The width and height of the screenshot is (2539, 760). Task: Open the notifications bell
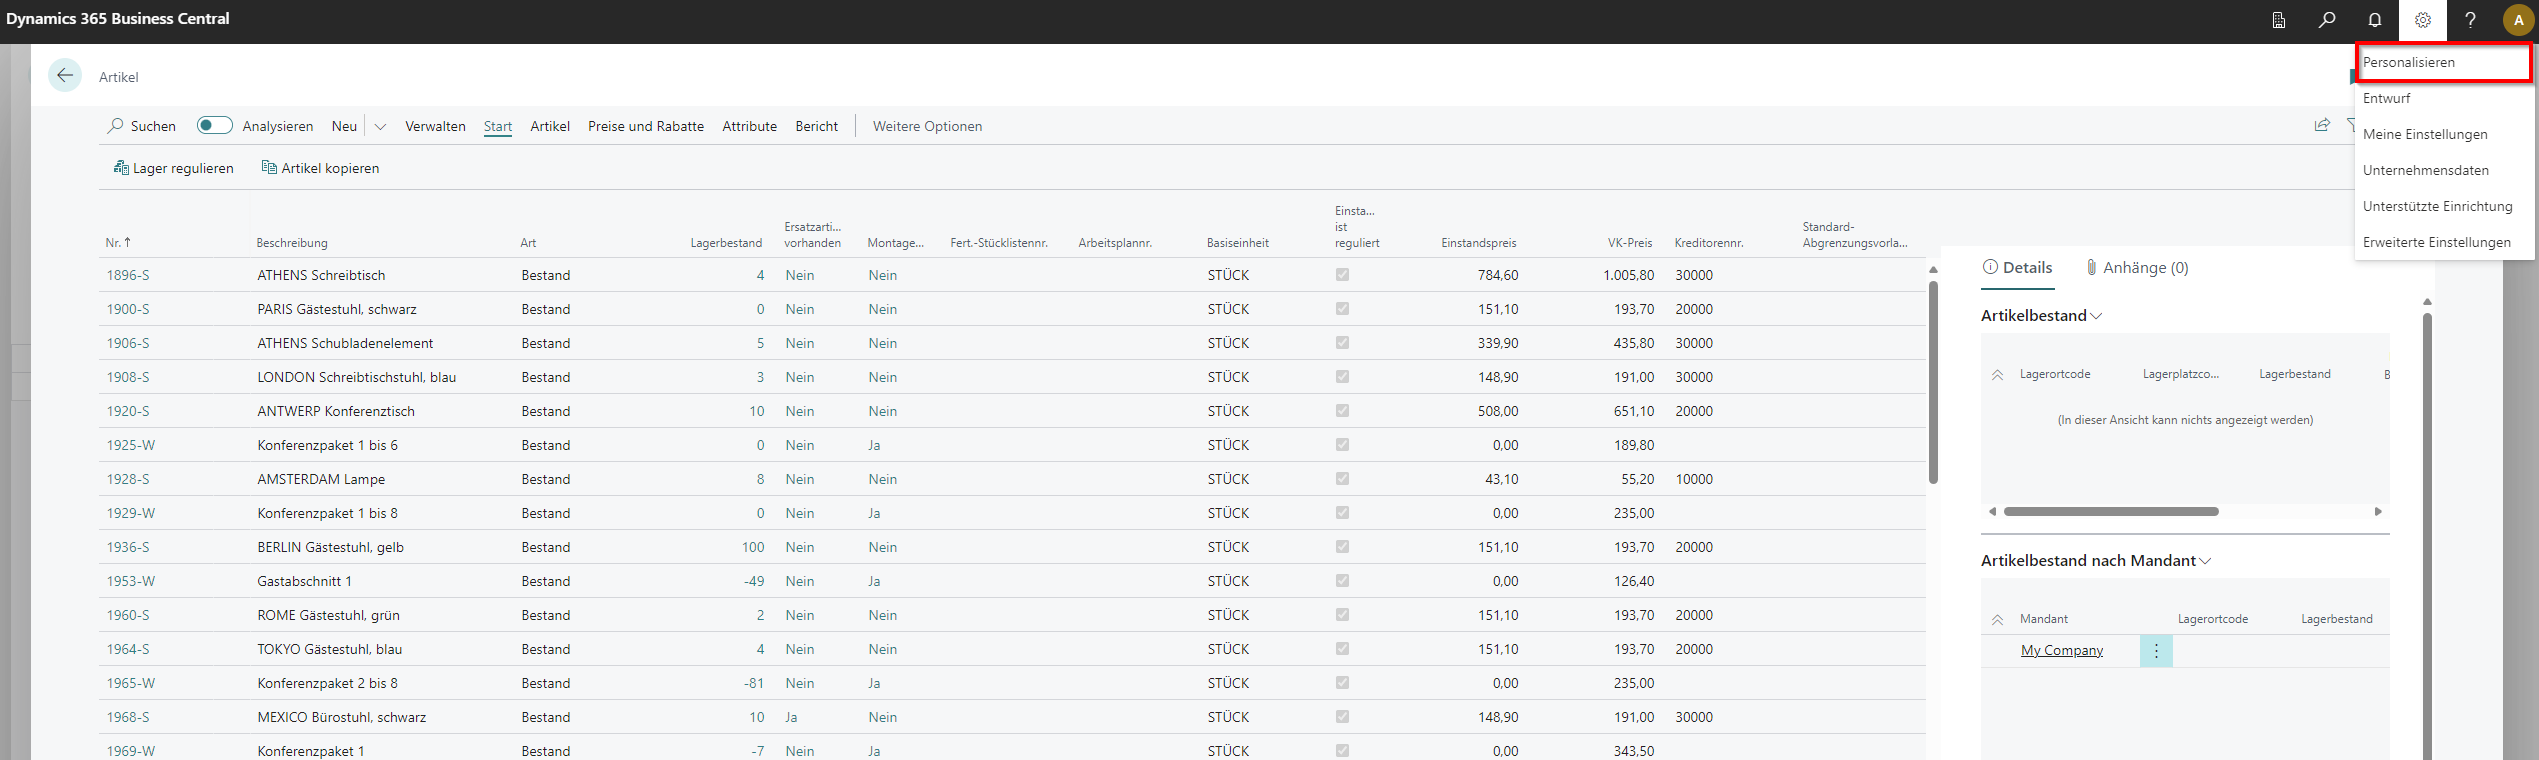(2375, 20)
